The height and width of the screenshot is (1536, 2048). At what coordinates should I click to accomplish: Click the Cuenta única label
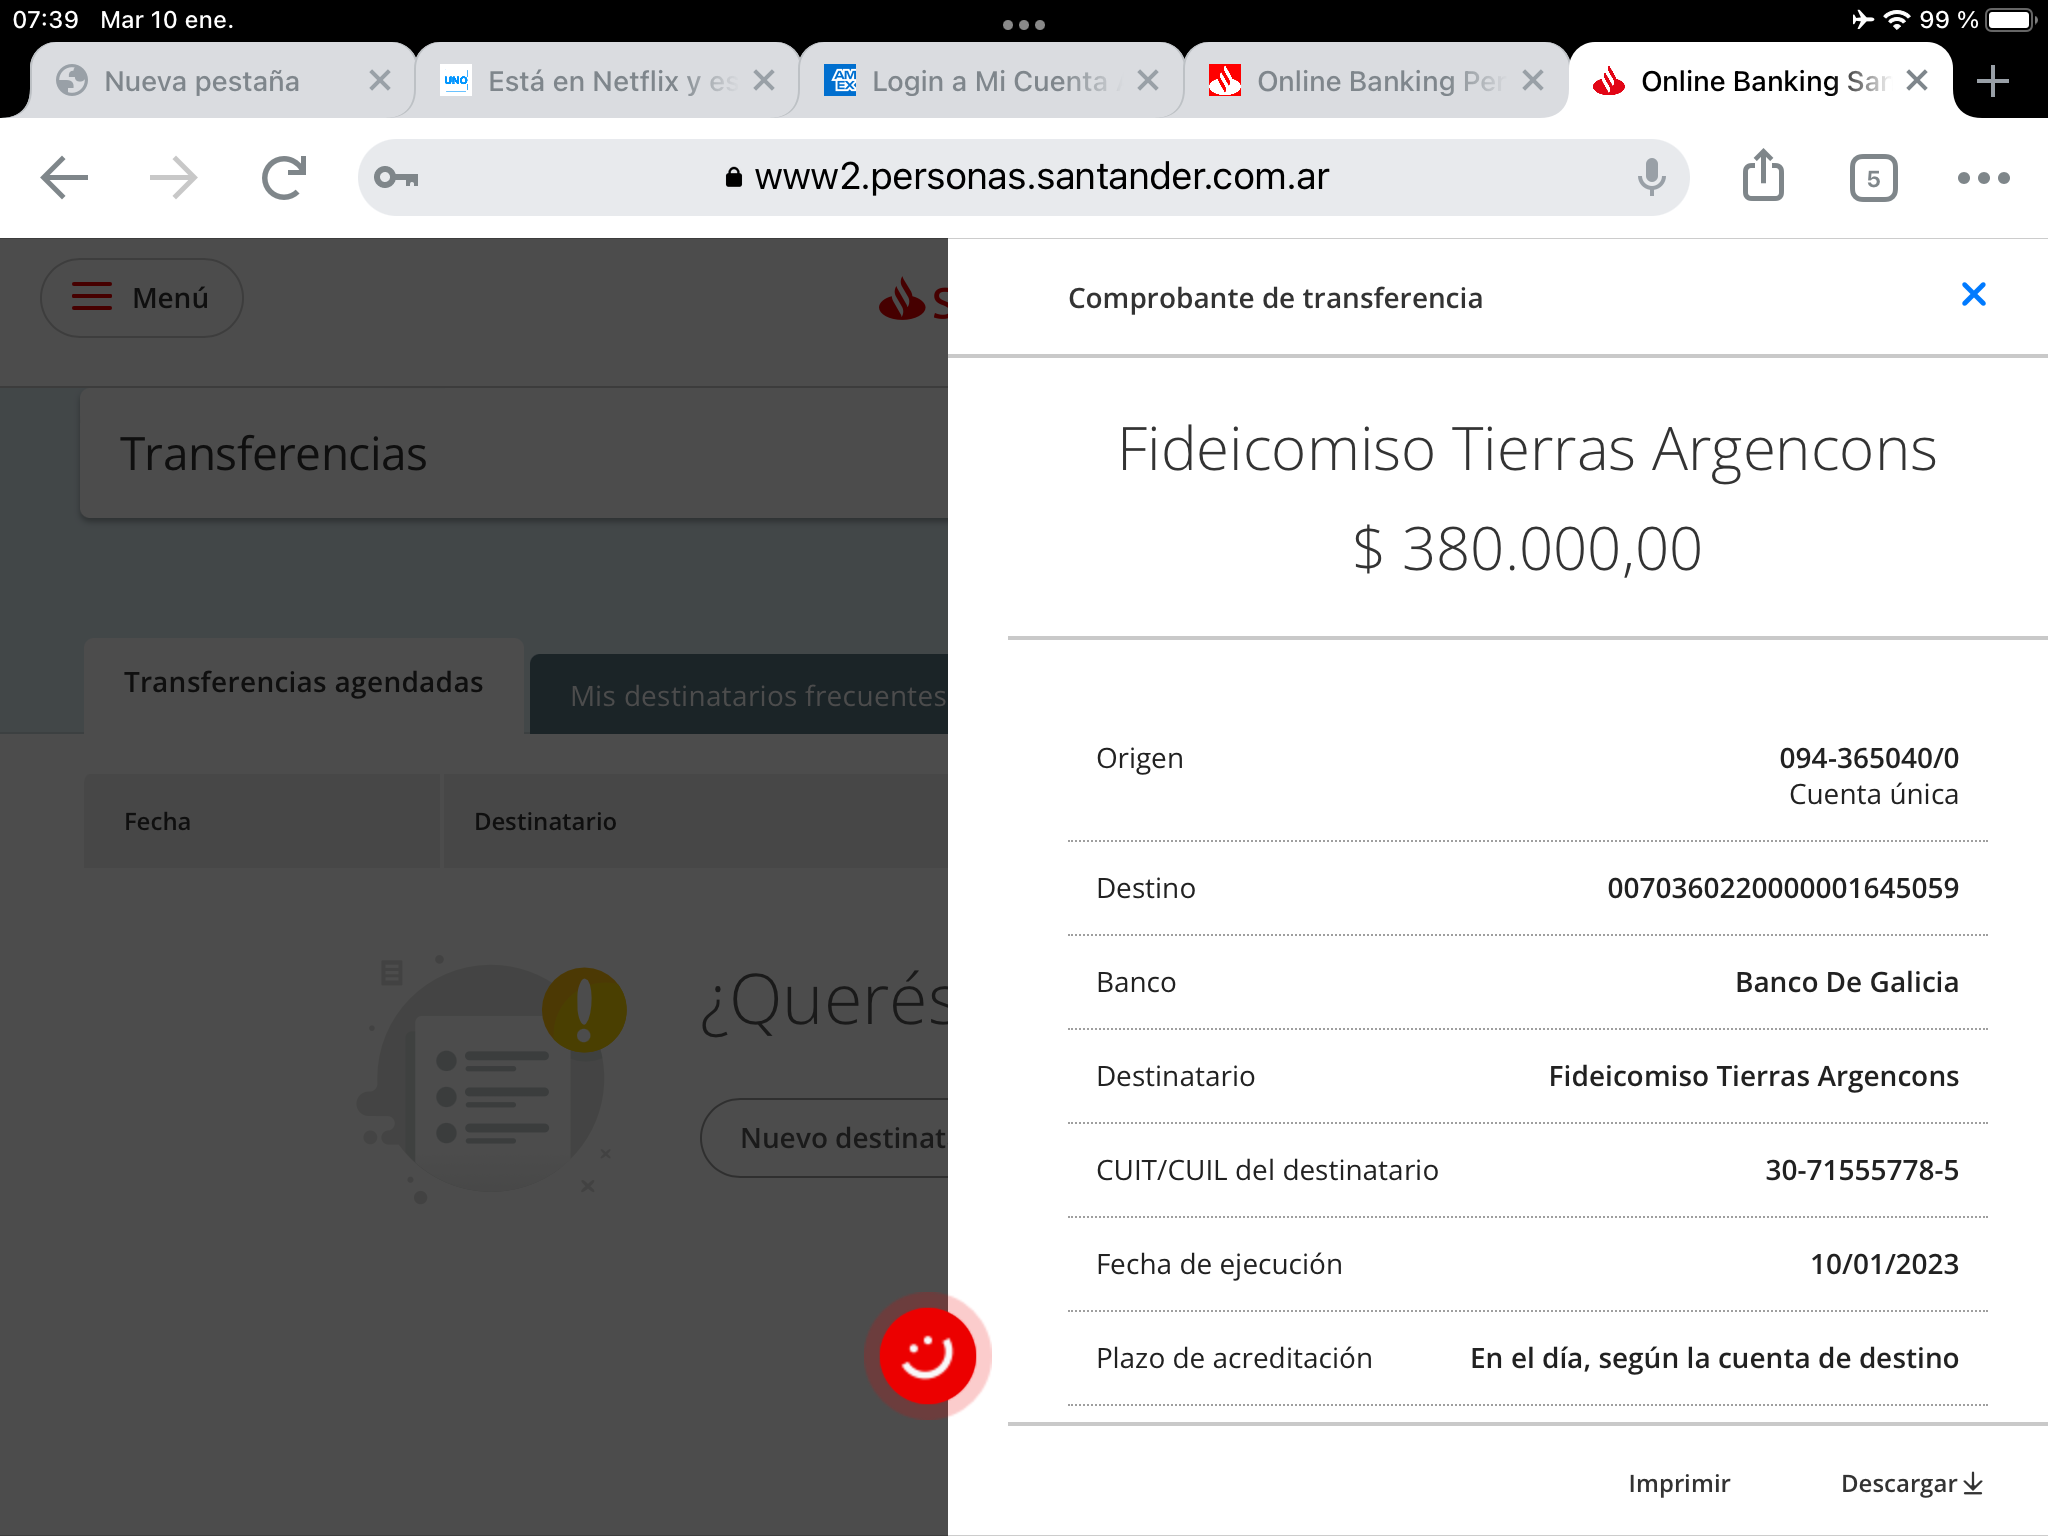tap(1873, 794)
